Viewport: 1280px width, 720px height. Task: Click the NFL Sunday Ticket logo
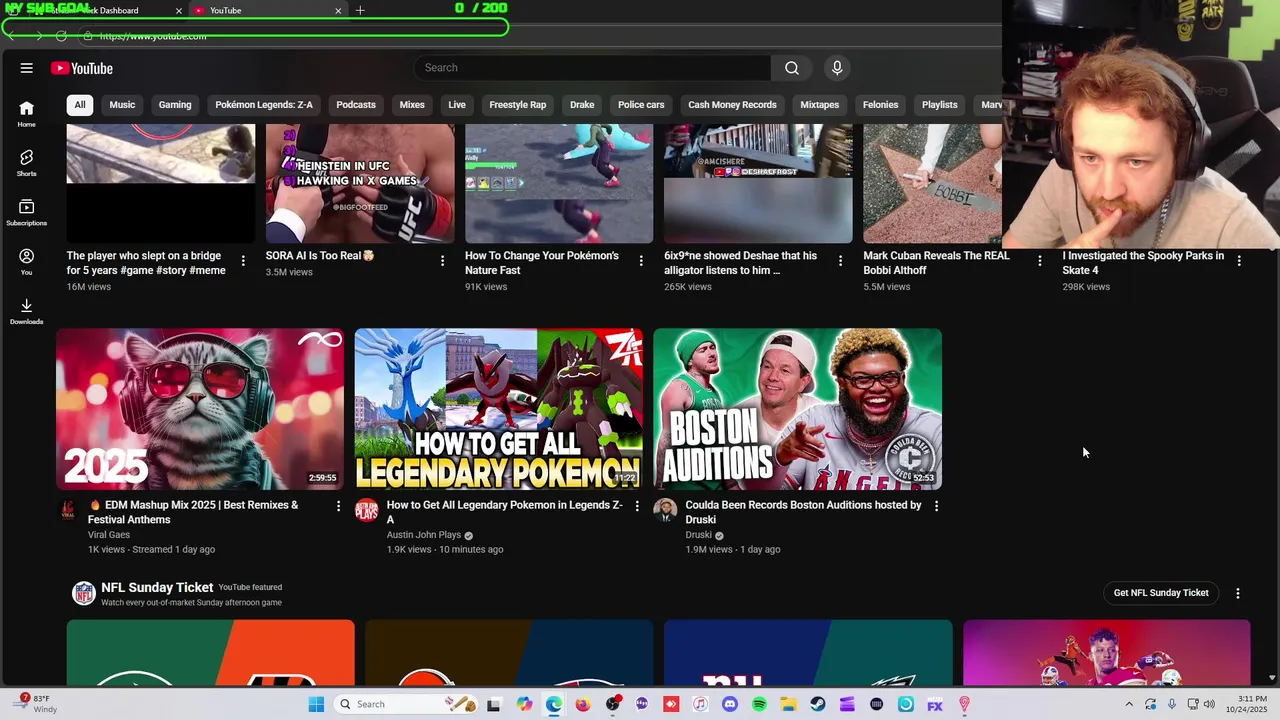pos(83,593)
